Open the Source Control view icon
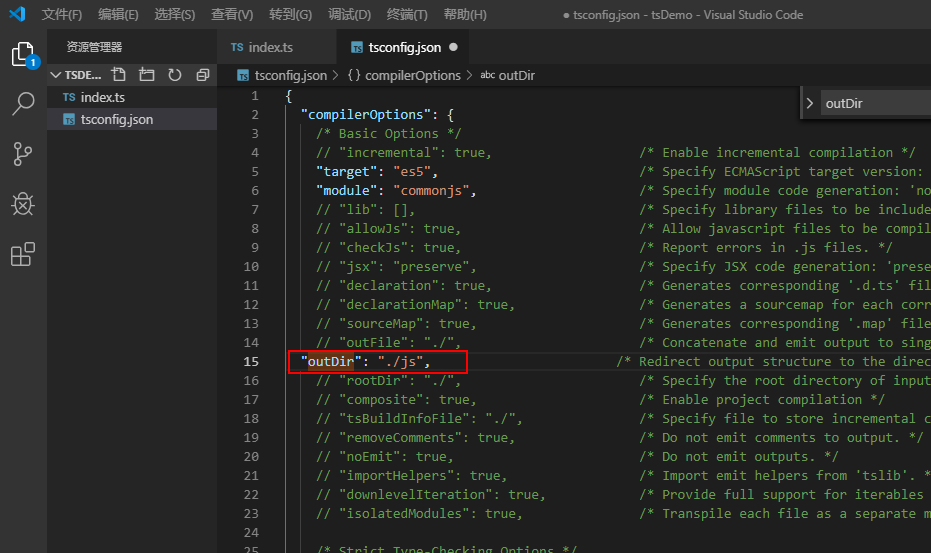 click(x=23, y=154)
